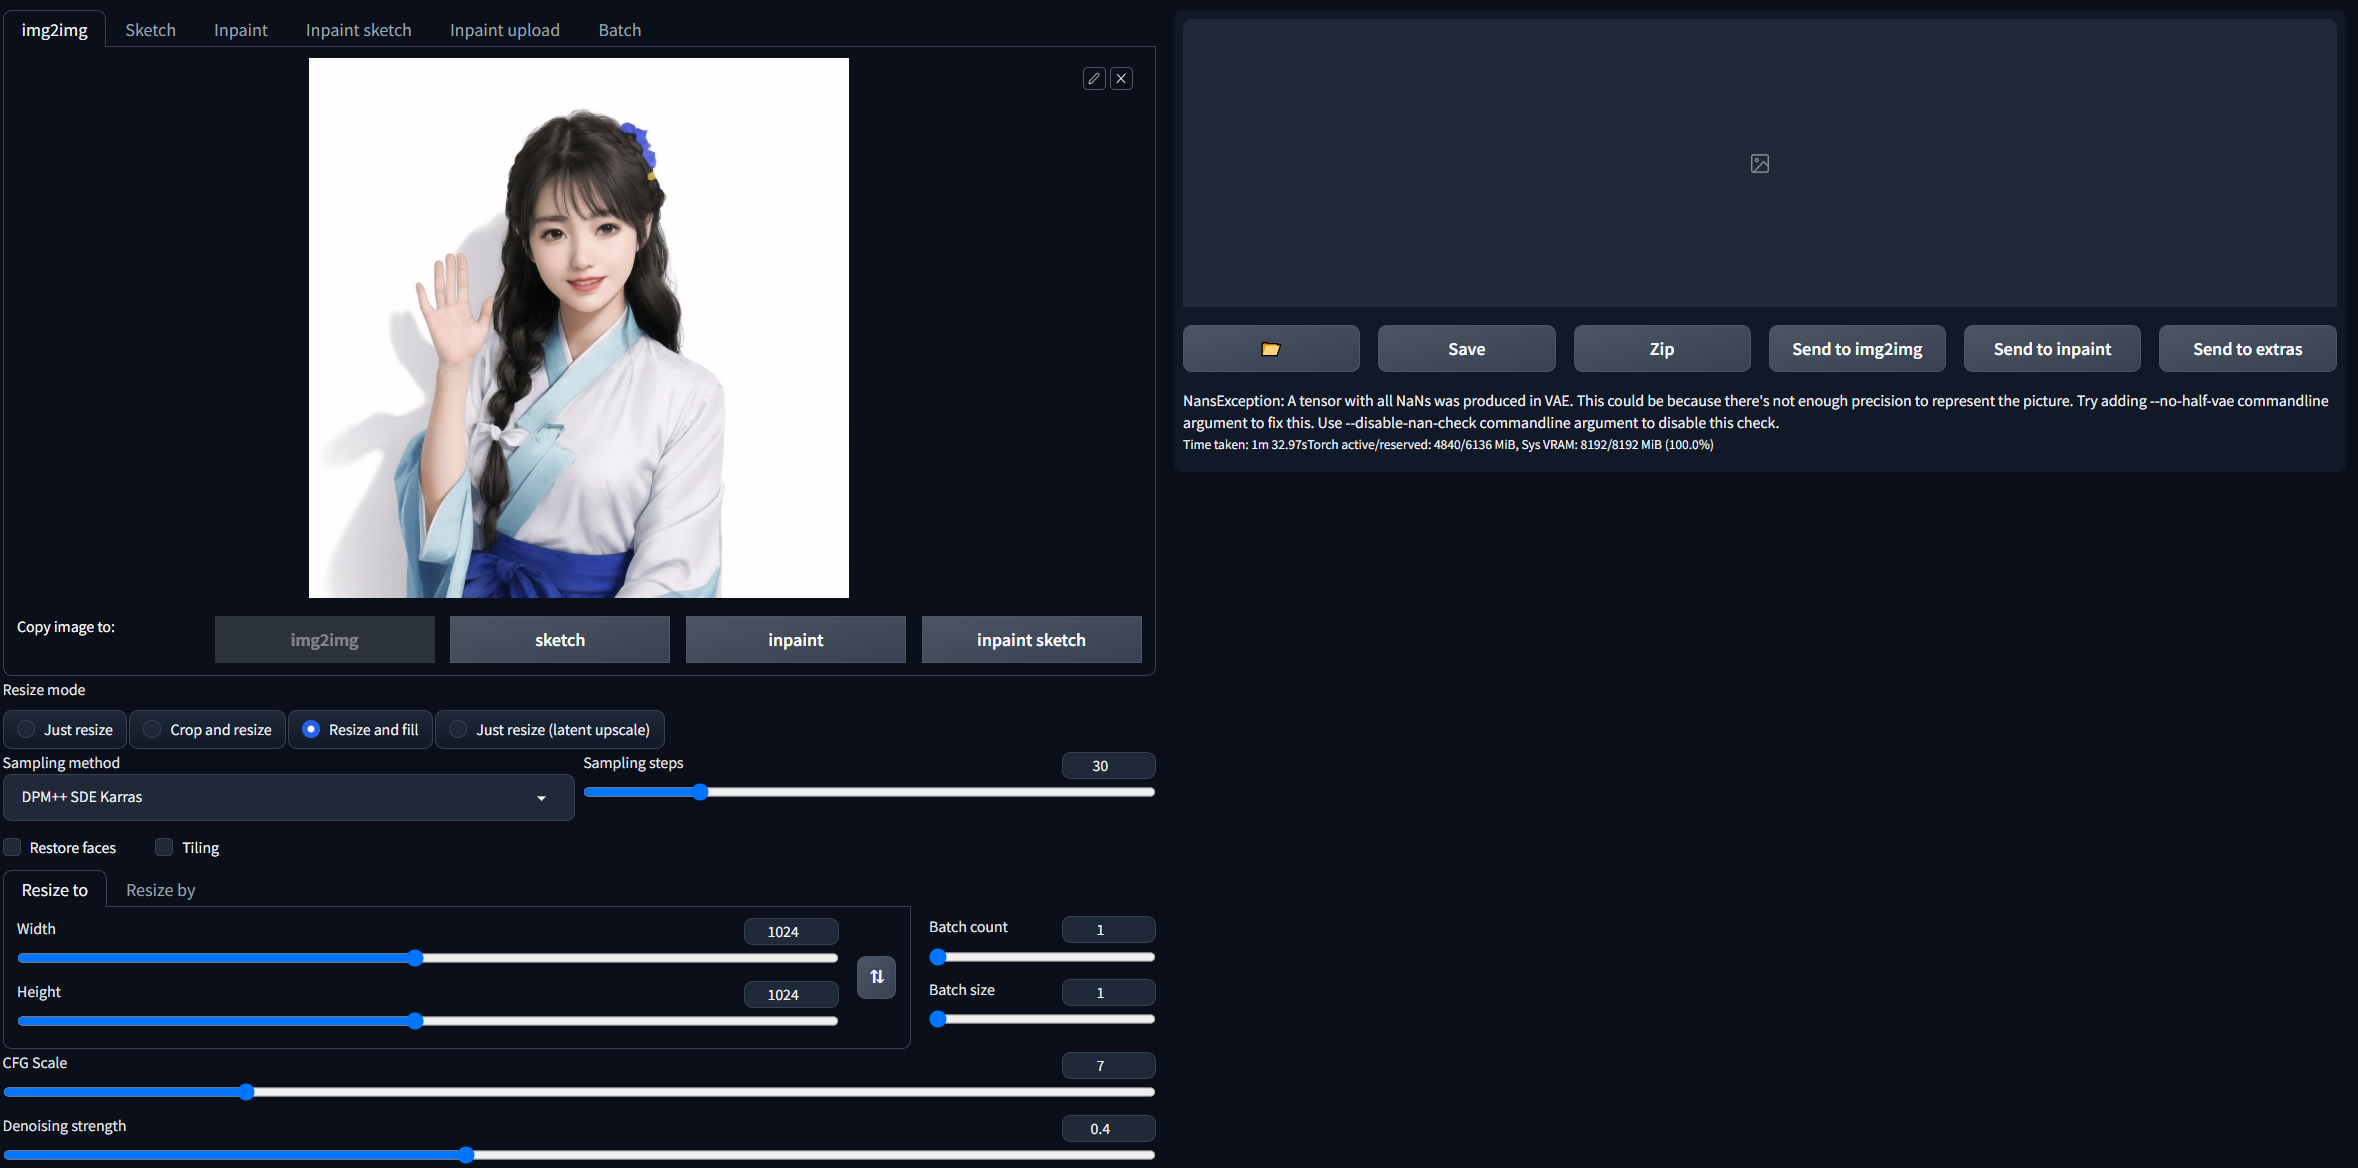
Task: Expand the DPM++ SDE Karras dropdown arrow
Action: [x=541, y=798]
